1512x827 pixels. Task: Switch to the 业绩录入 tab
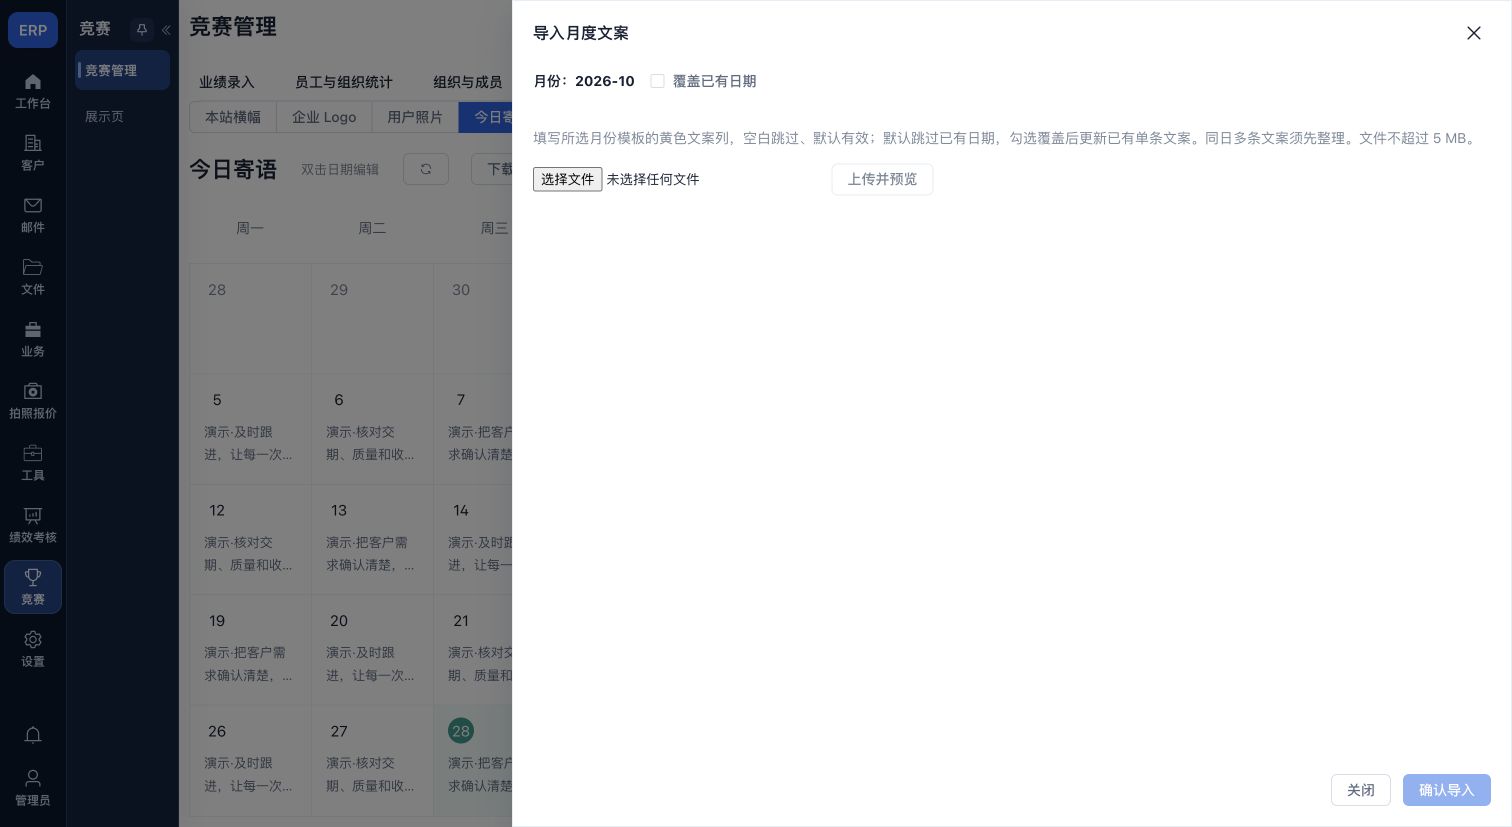tap(227, 82)
